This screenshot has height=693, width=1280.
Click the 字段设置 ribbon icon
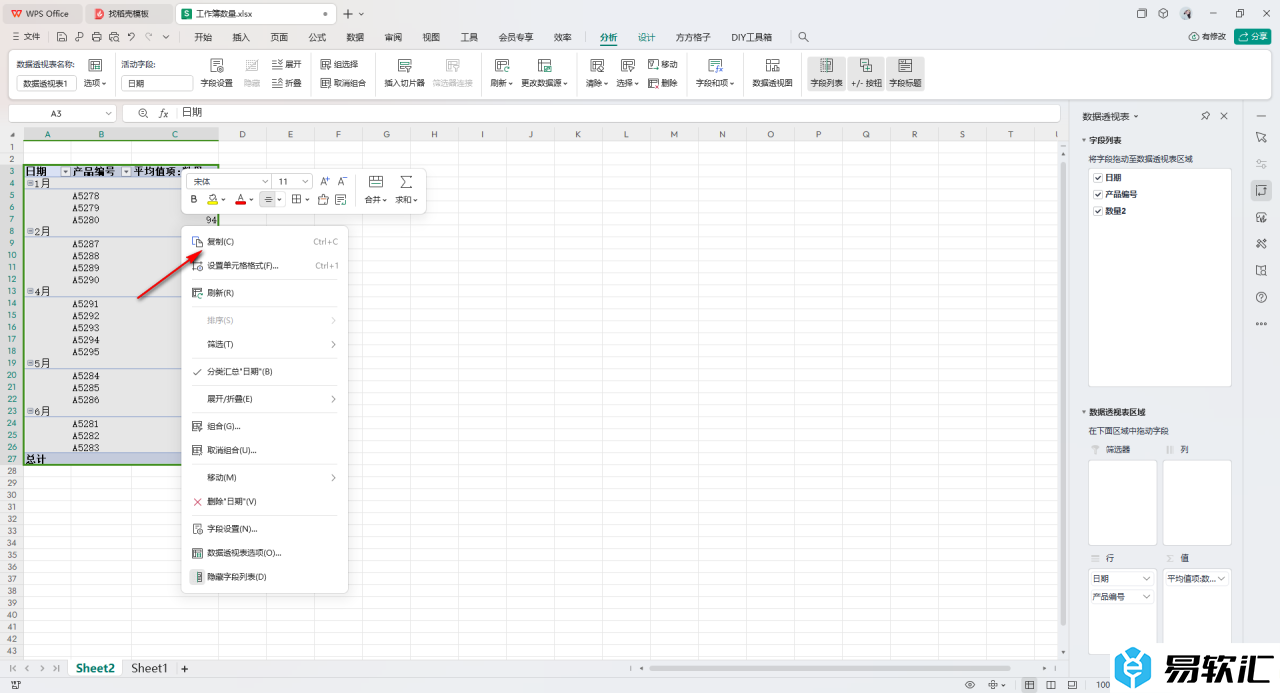pos(216,65)
